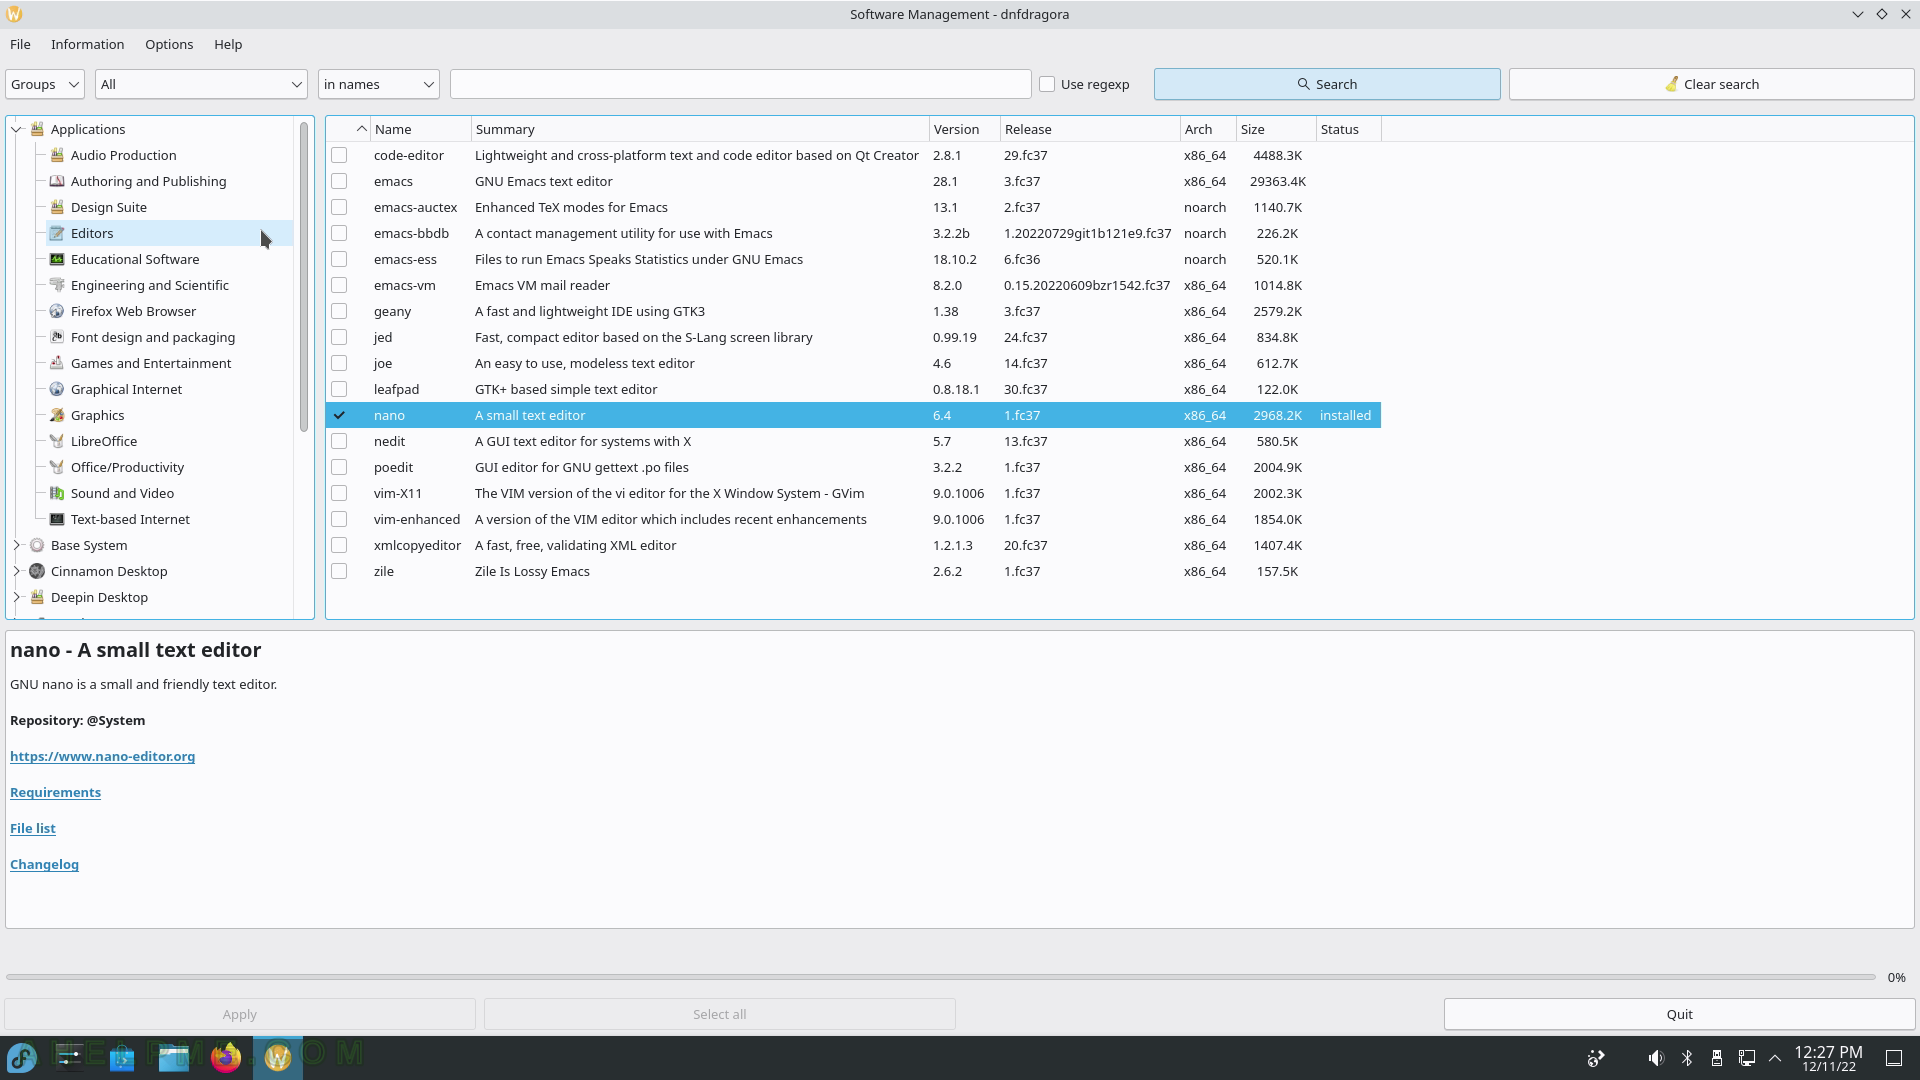
Task: Tick the checkbox for nedit package
Action: click(x=339, y=441)
